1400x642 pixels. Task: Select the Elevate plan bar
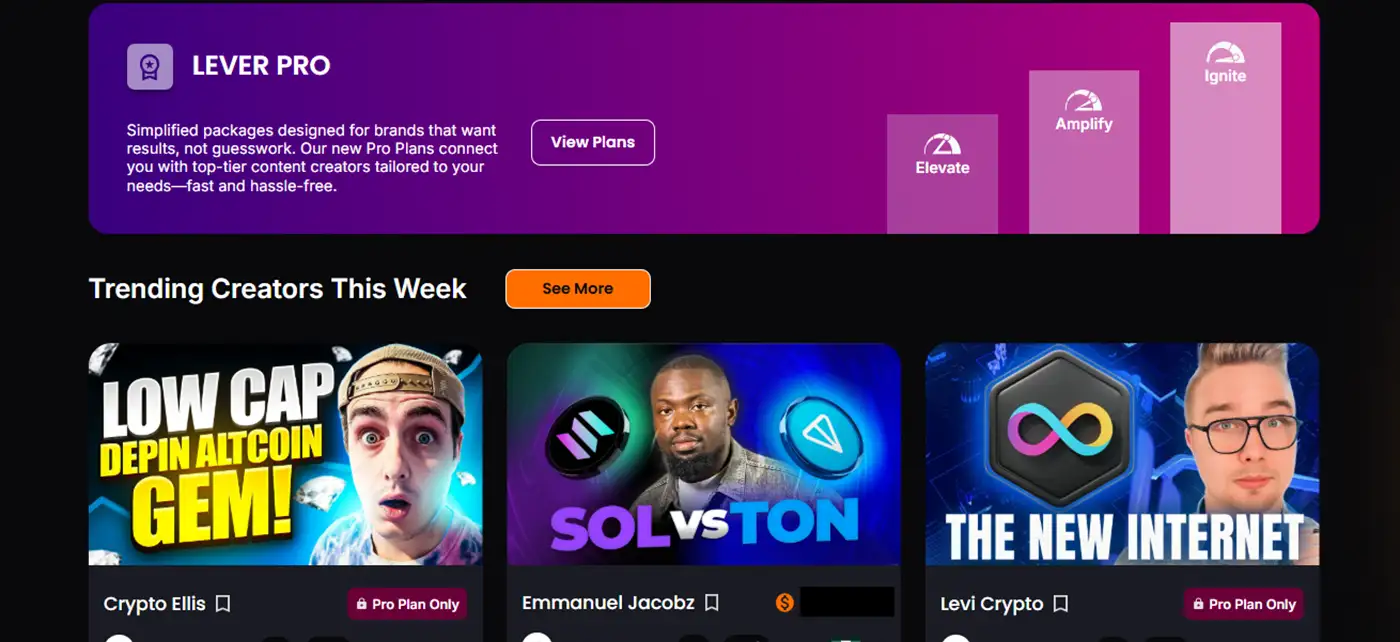pyautogui.click(x=942, y=174)
